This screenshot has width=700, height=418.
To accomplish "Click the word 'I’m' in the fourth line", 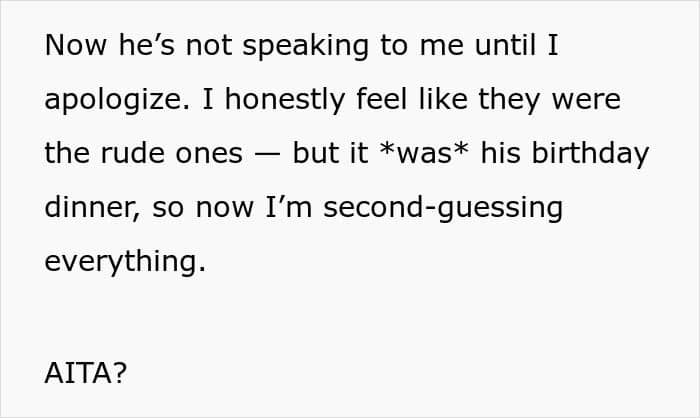I will click(288, 208).
